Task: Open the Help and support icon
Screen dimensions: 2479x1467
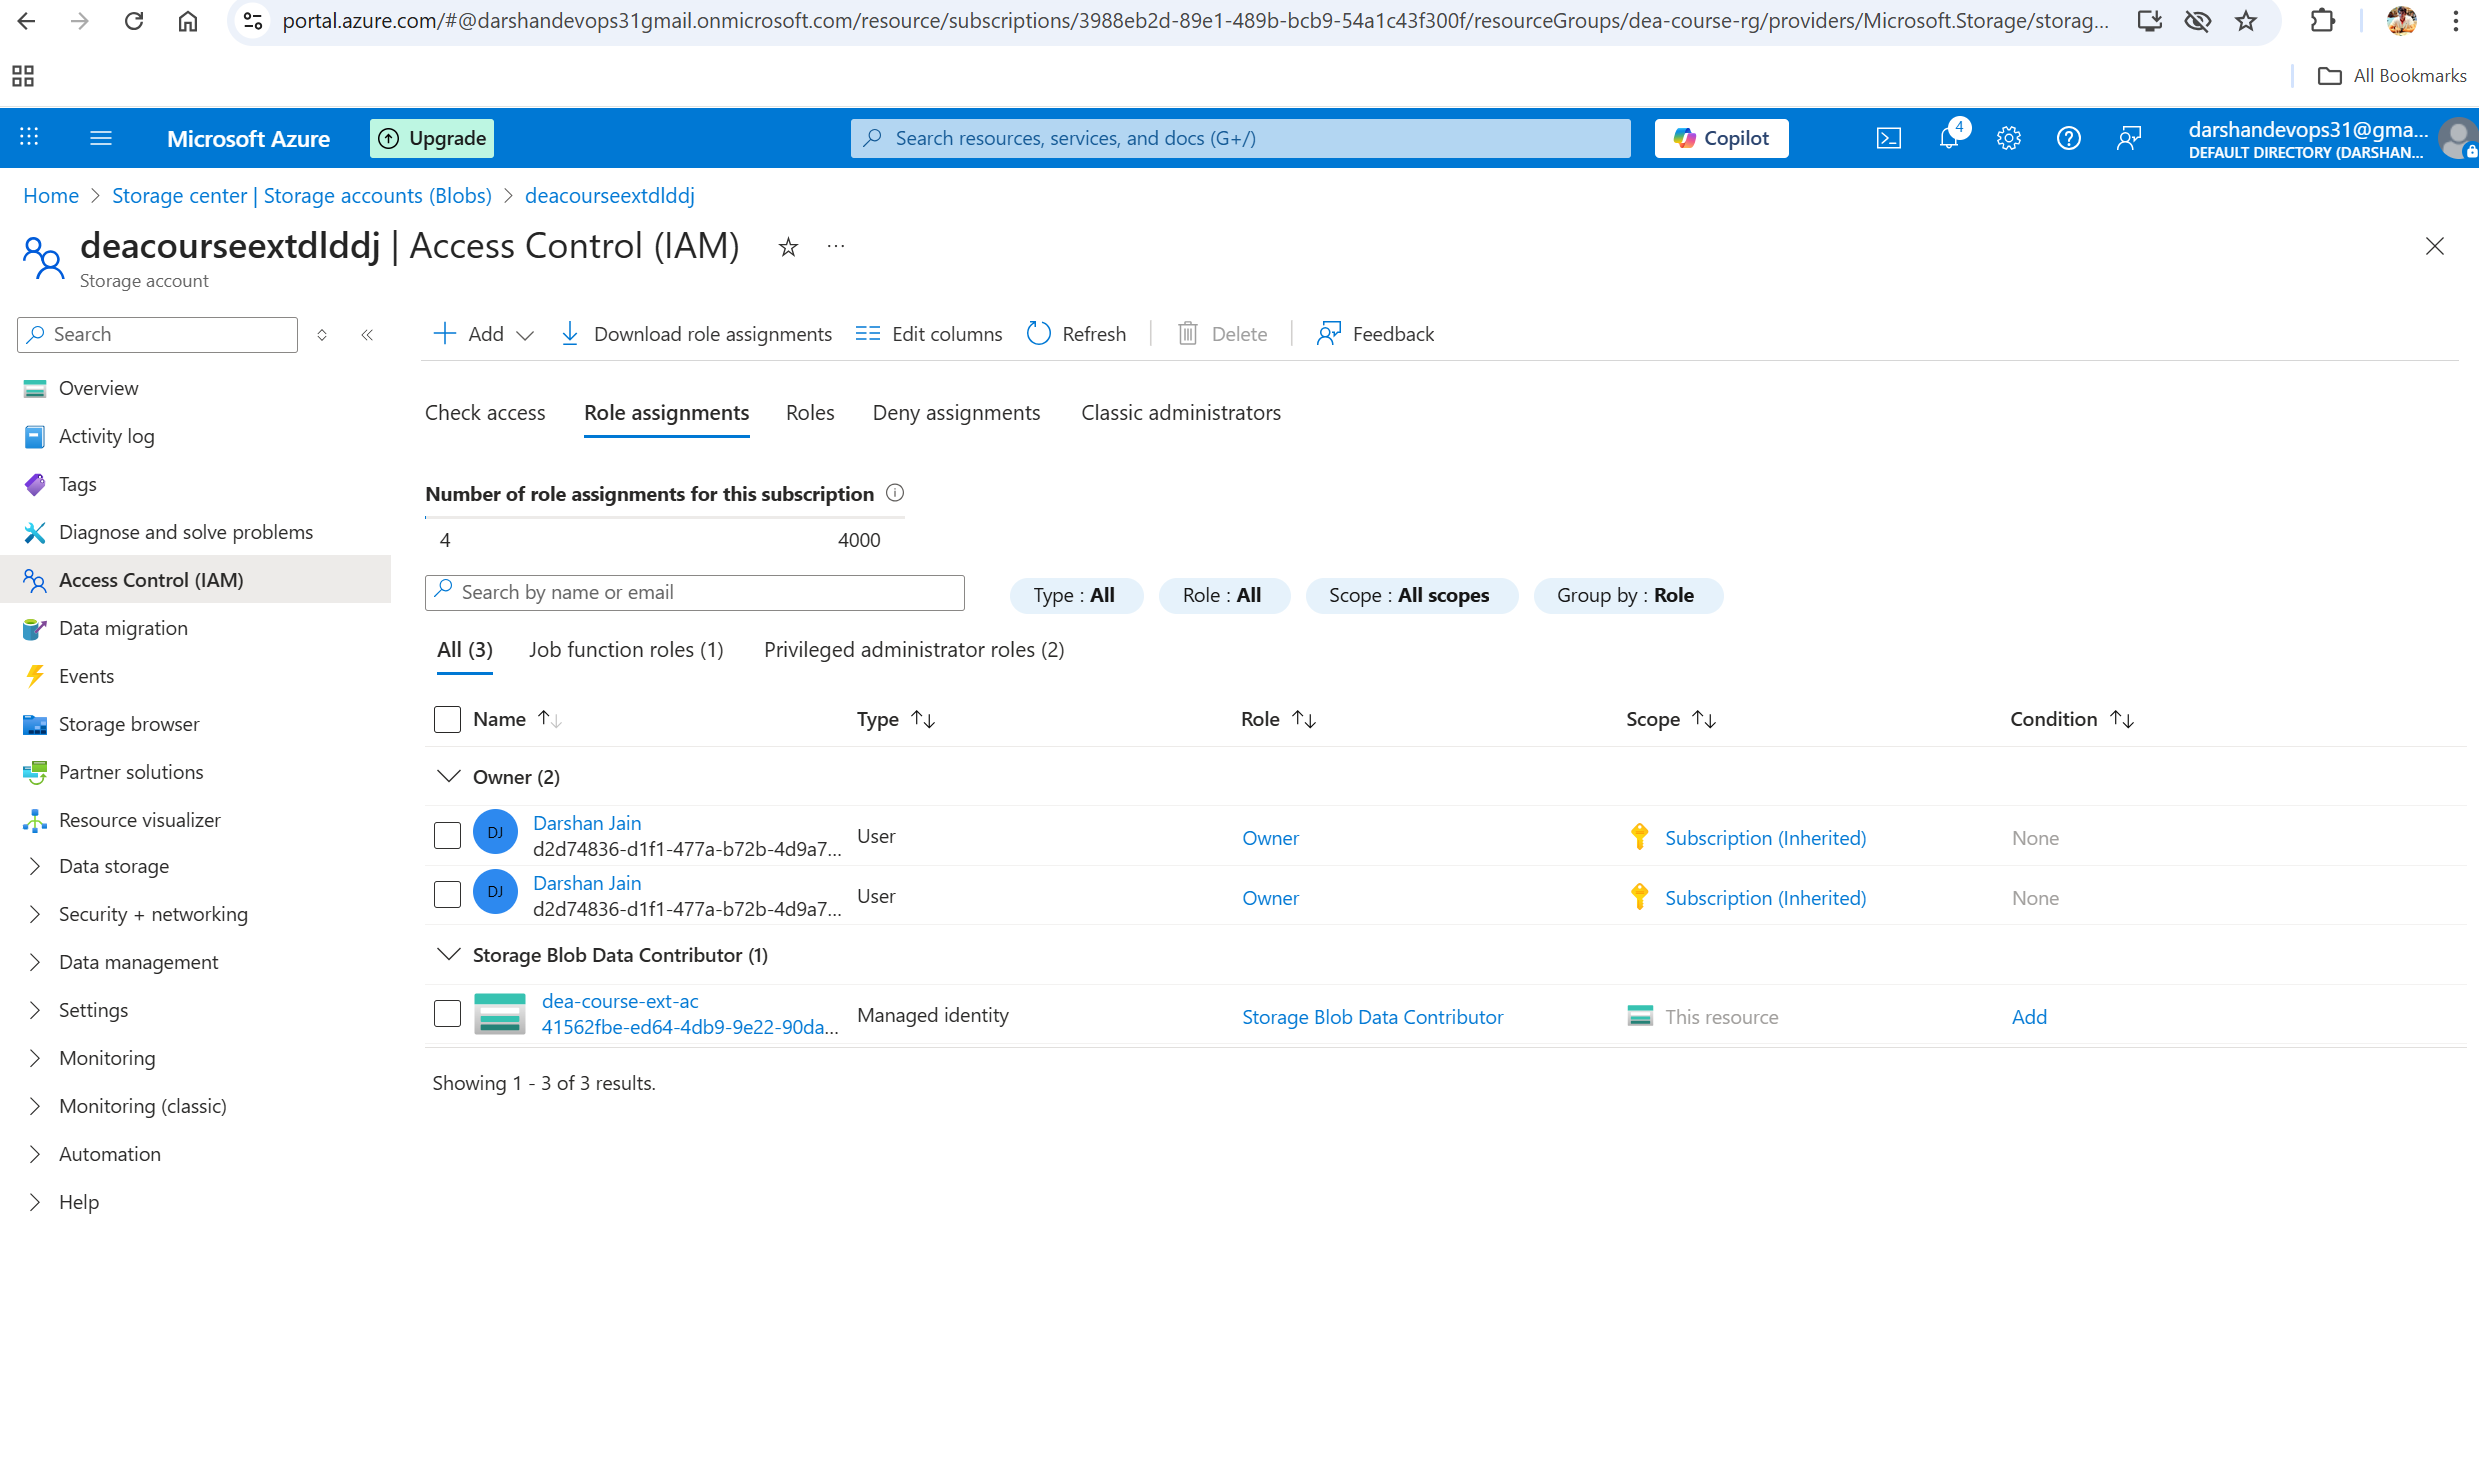Action: point(2068,138)
